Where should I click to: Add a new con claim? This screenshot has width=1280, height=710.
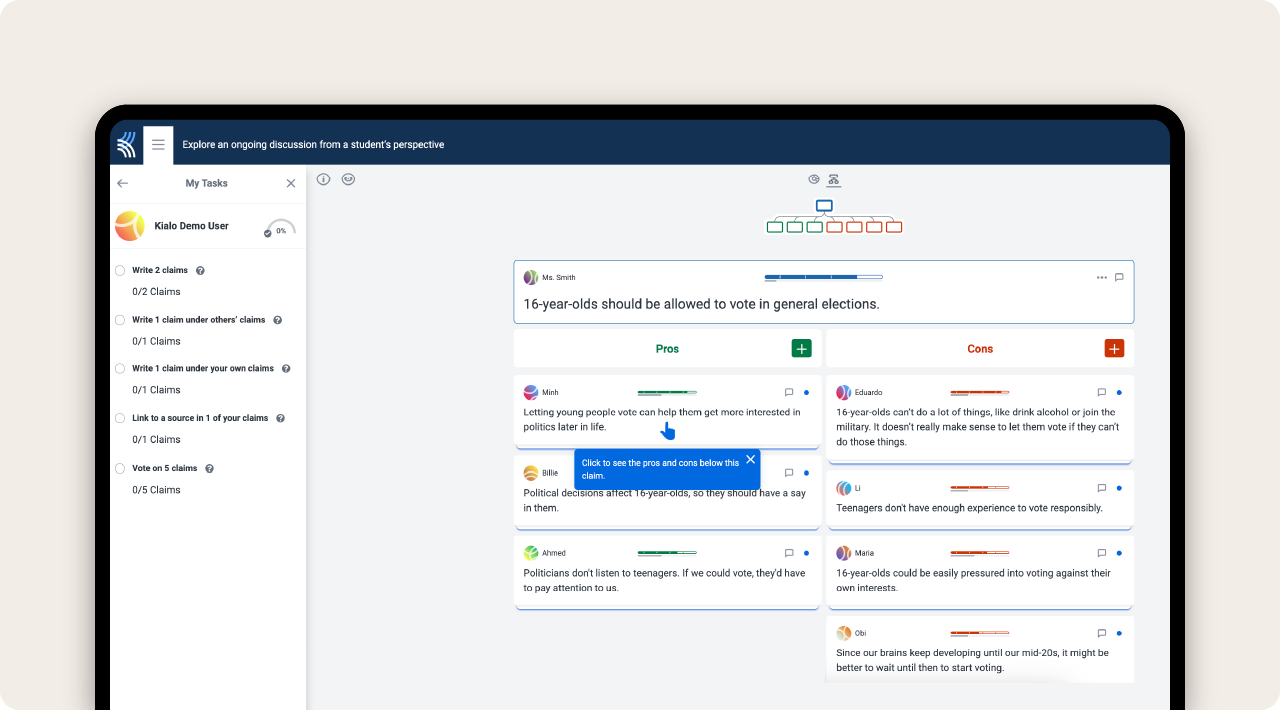tap(1115, 348)
